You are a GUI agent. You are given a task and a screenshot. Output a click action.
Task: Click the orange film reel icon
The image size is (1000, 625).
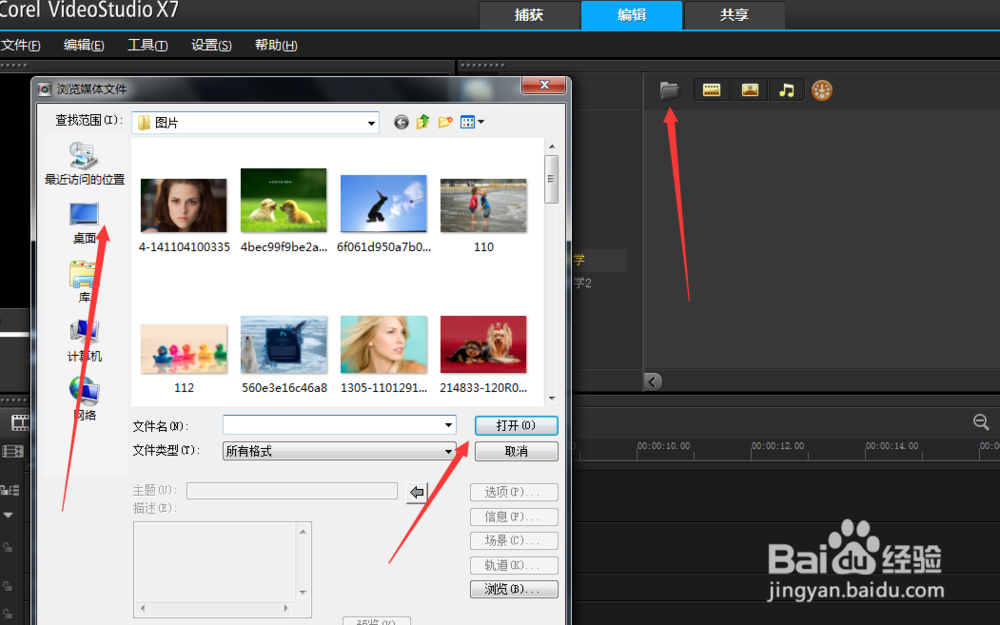[822, 91]
